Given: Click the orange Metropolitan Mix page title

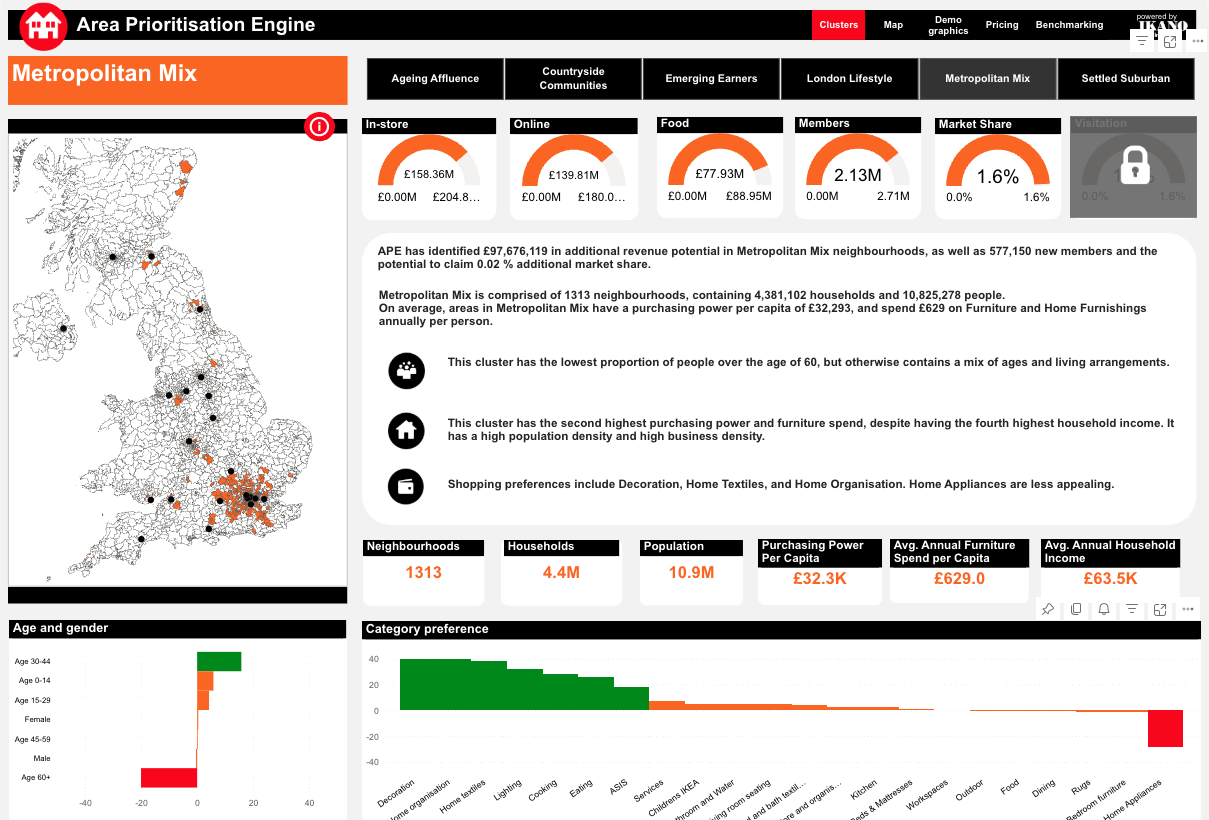Looking at the screenshot, I should pos(104,73).
